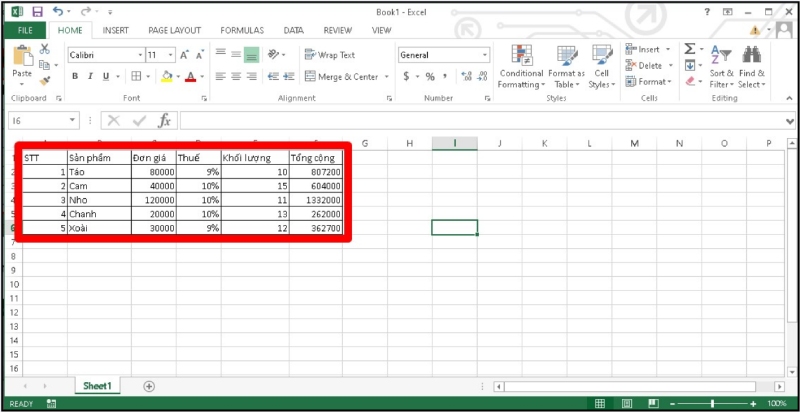Switch to DATA ribbon tab
The height and width of the screenshot is (412, 800).
click(293, 30)
